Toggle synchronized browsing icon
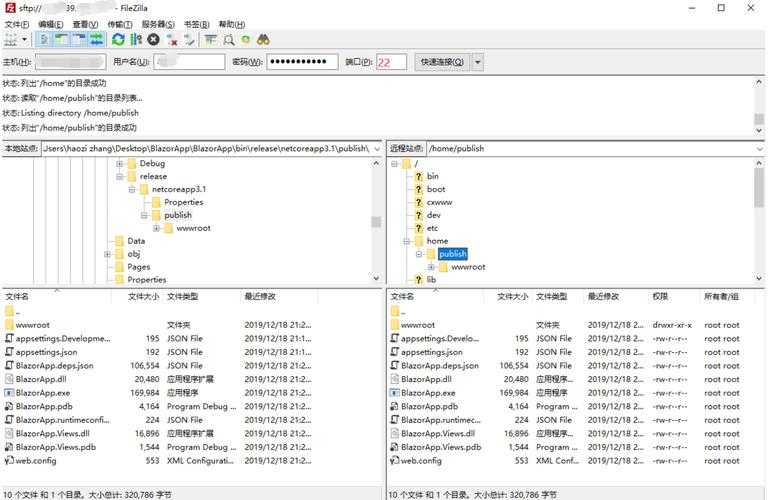Viewport: 768px width, 500px height. [246, 40]
